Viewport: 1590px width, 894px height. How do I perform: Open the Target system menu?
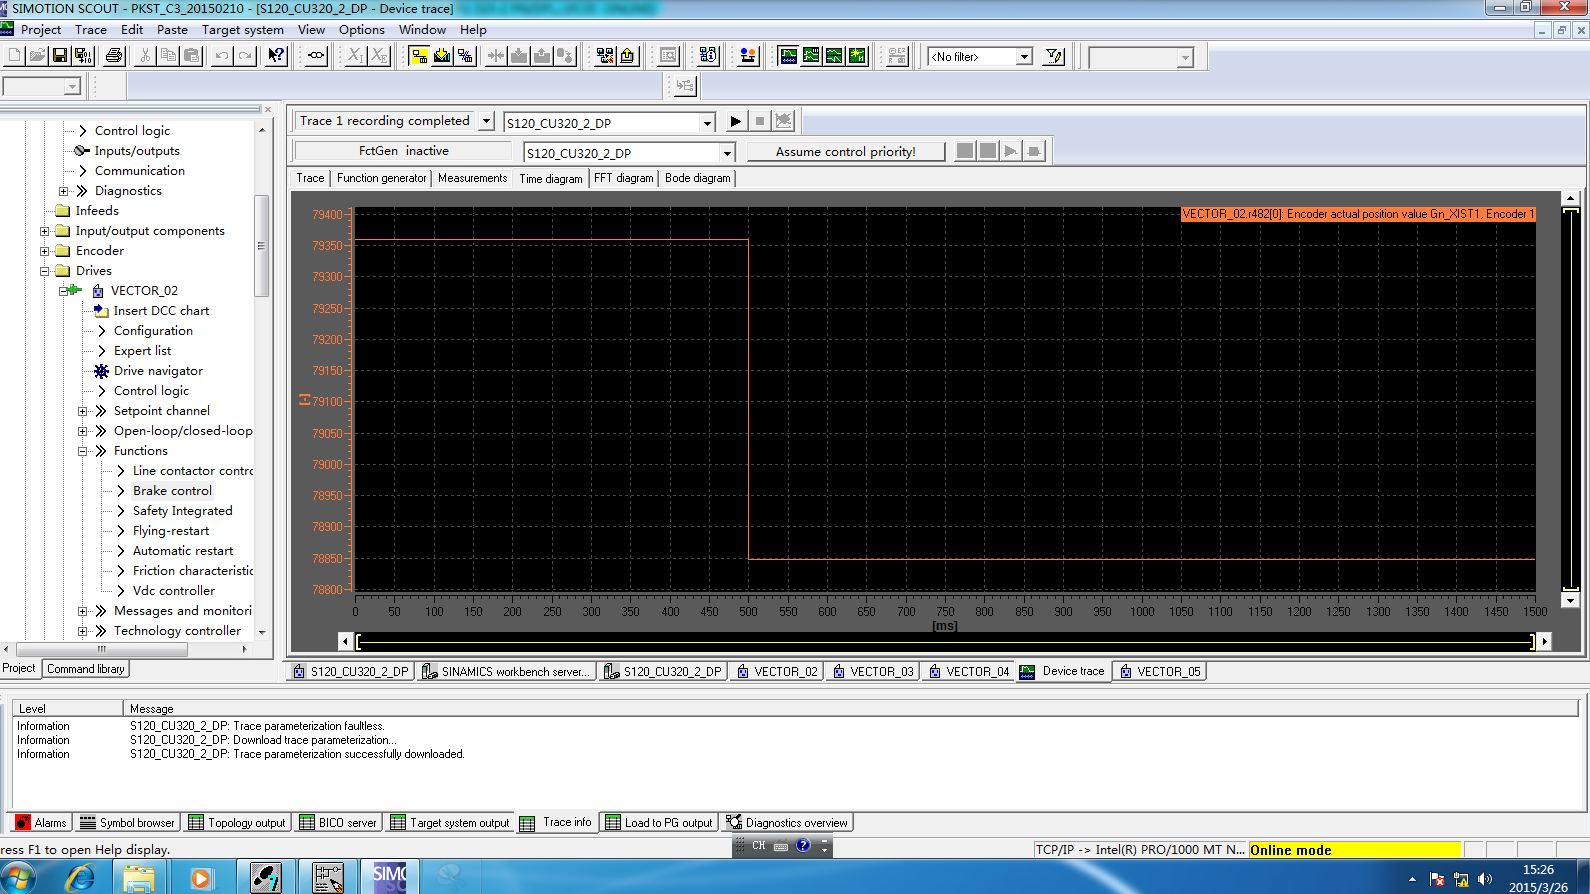pyautogui.click(x=242, y=30)
